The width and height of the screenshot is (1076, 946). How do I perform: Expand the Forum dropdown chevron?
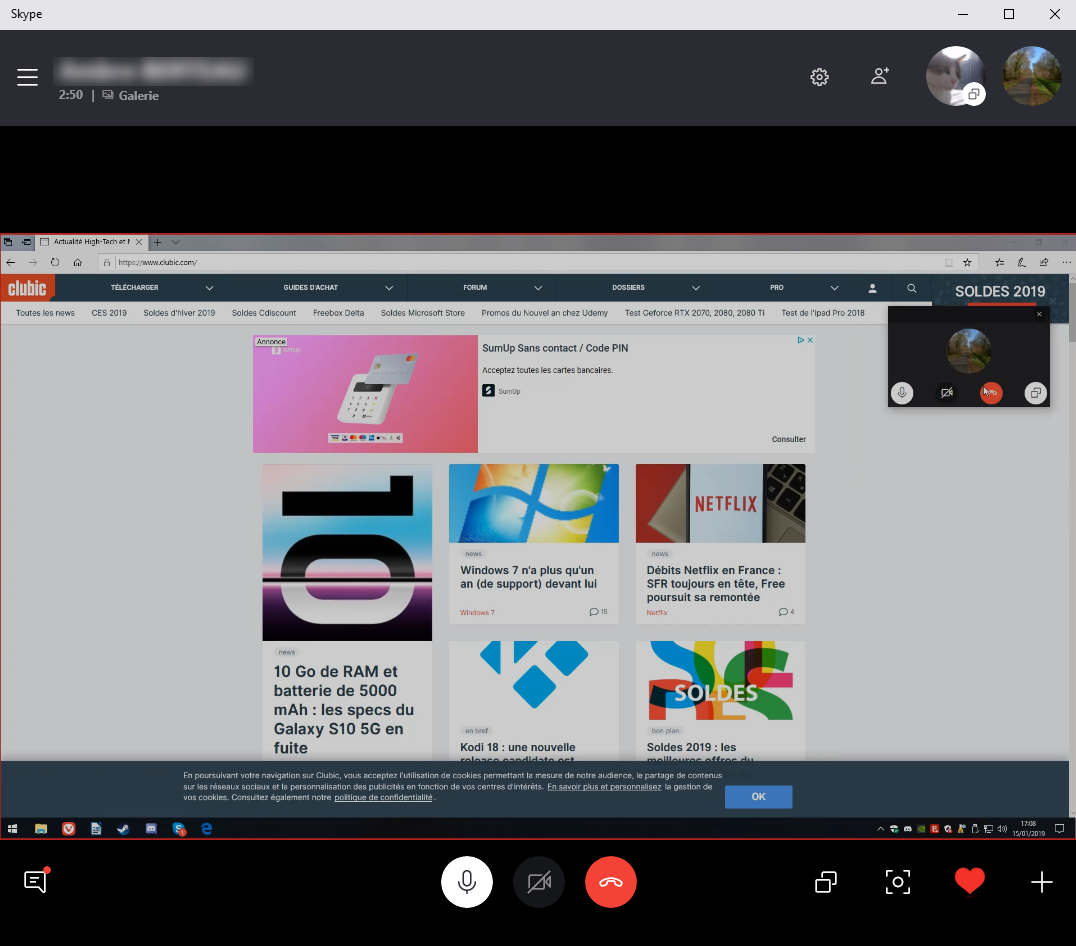(x=538, y=288)
